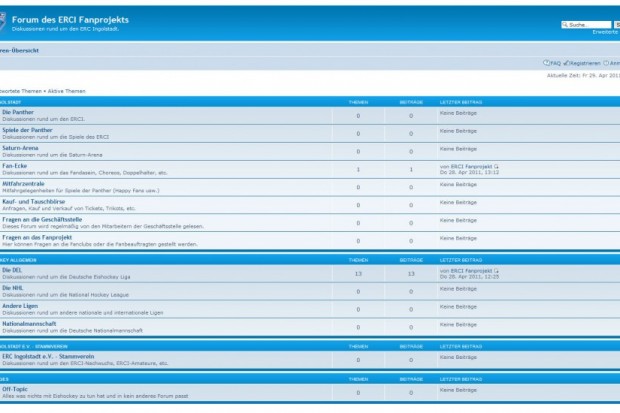Click the FAQ help icon
Screen dimensions: 620x413
coord(546,63)
